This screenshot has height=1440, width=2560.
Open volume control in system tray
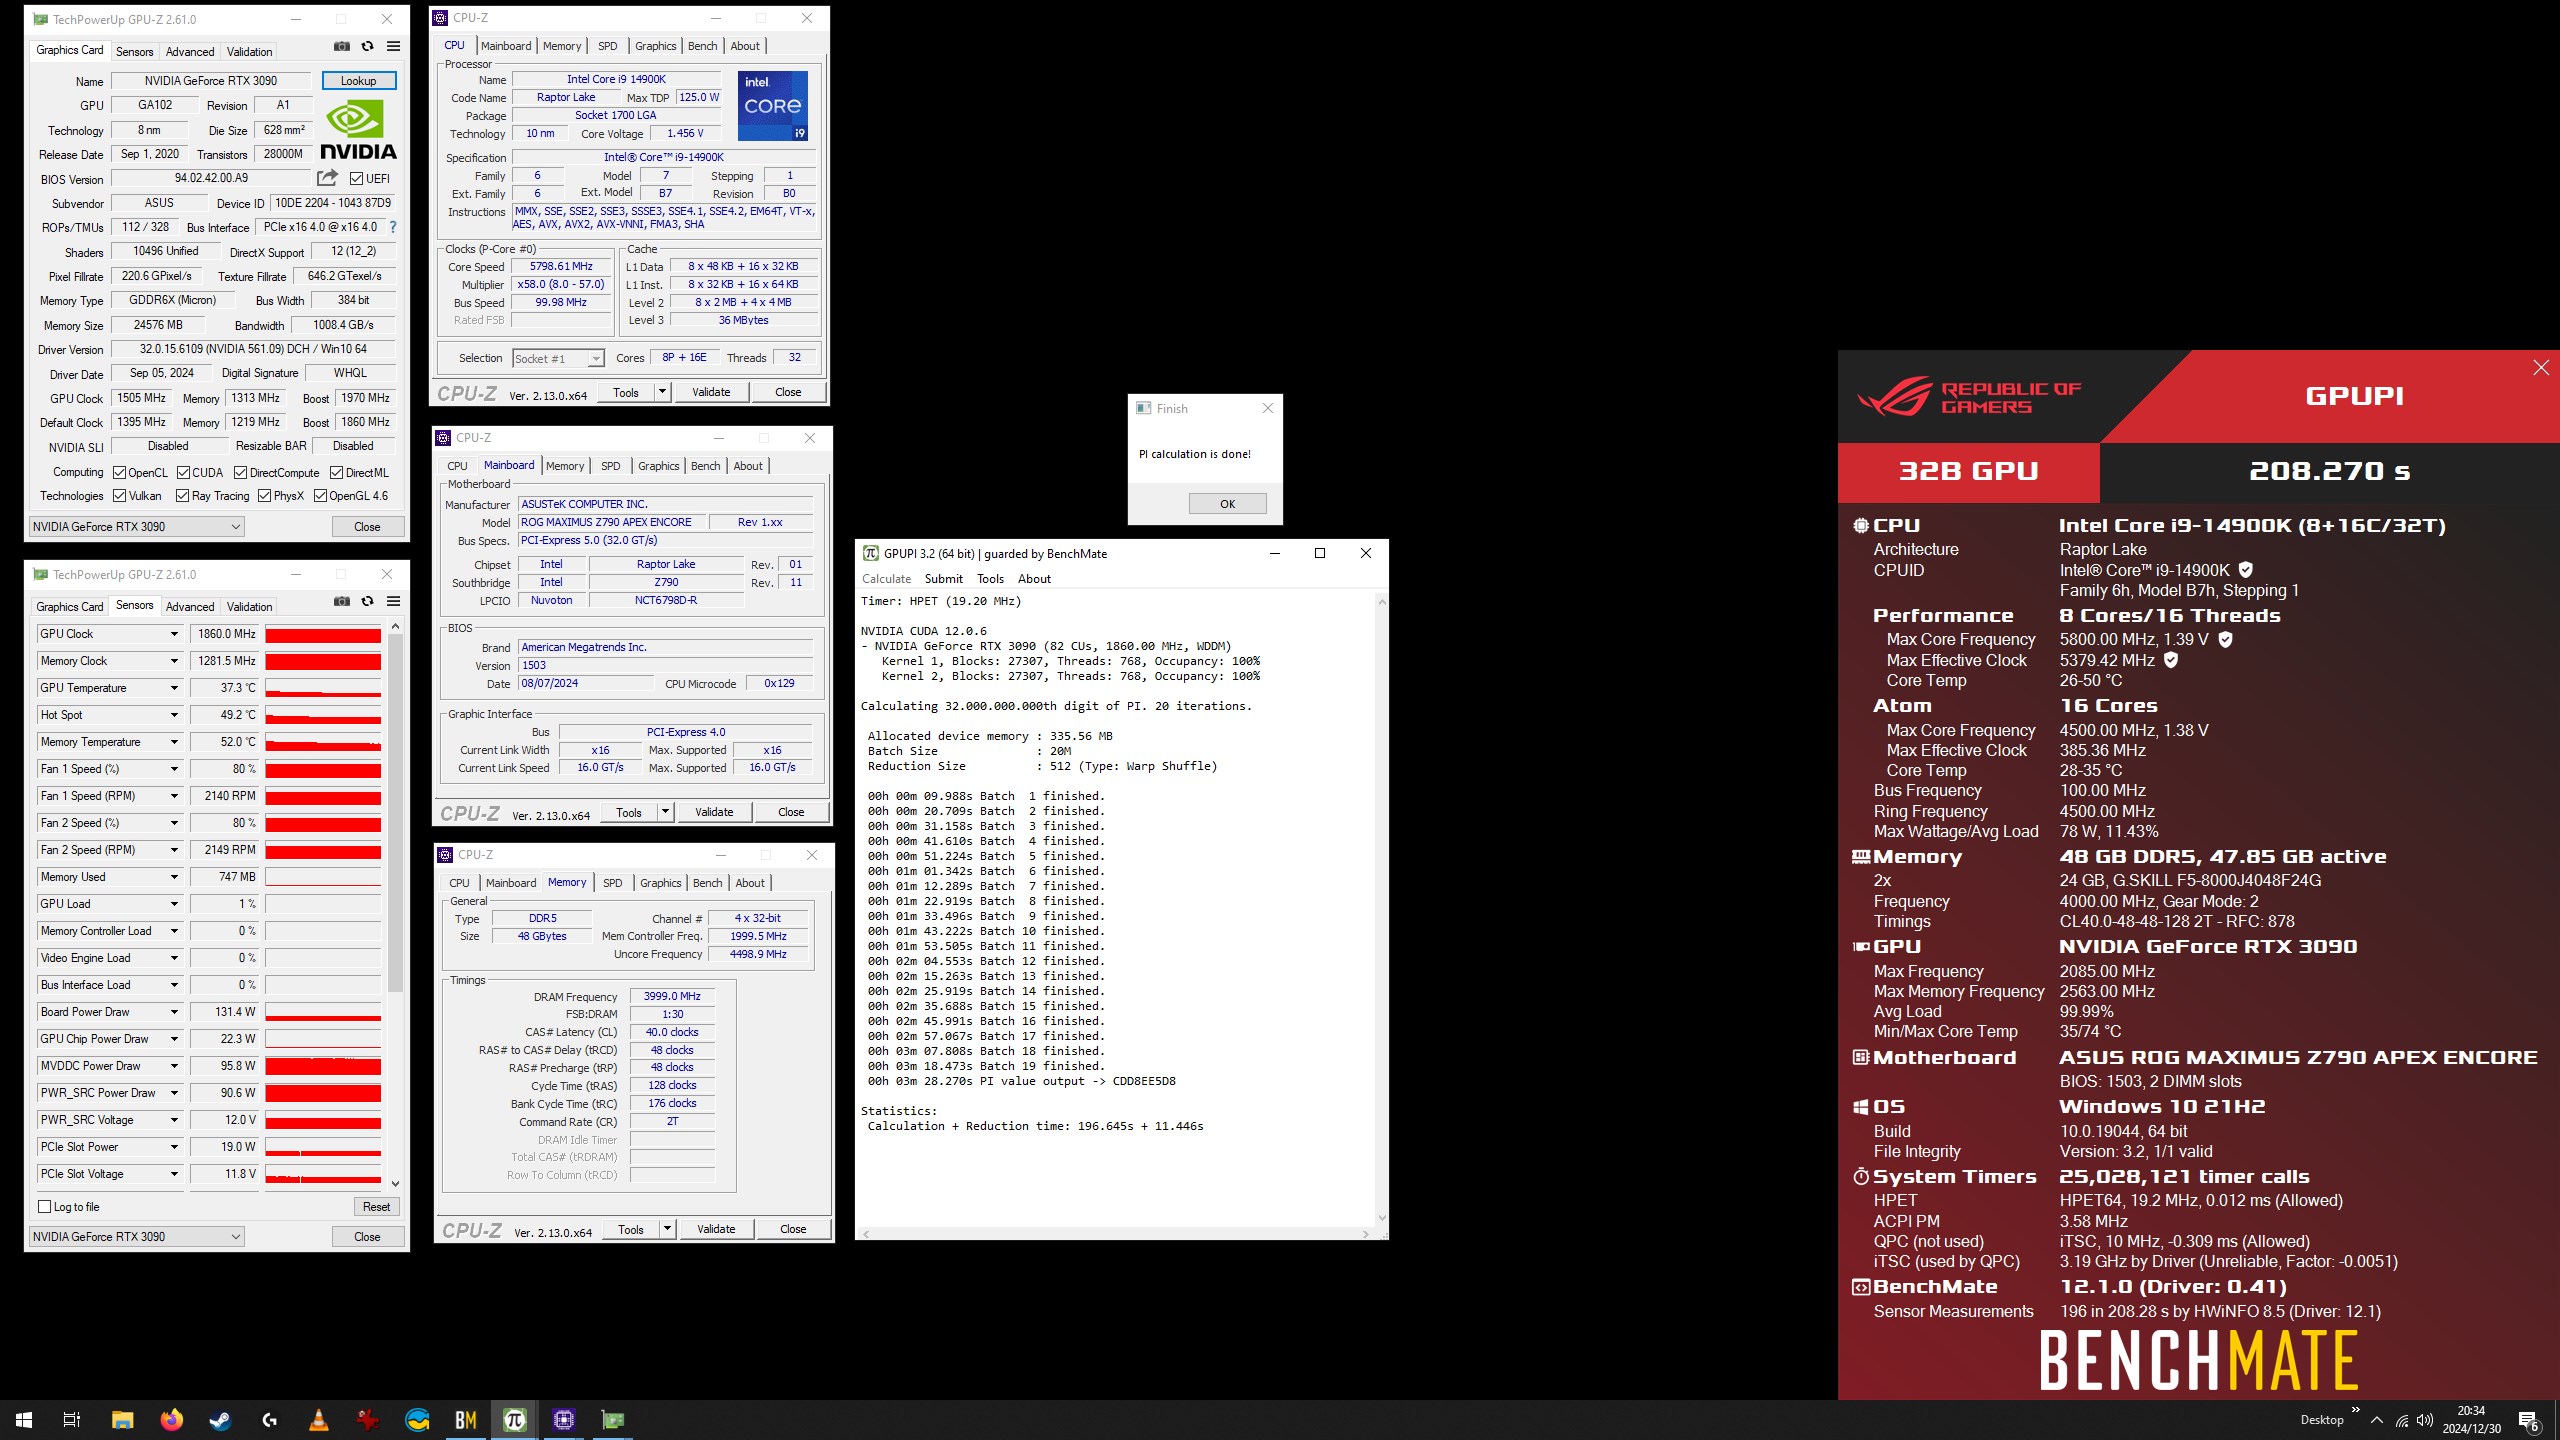(2424, 1420)
